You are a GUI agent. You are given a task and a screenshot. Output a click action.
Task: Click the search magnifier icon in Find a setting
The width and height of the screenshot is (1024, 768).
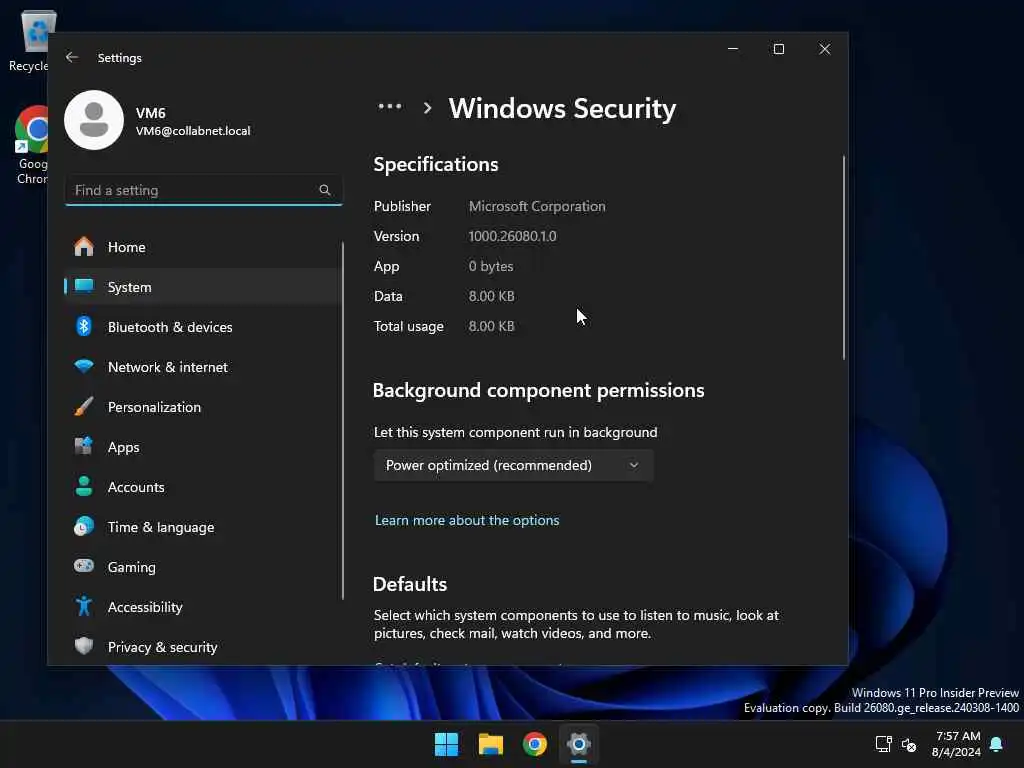tap(325, 190)
